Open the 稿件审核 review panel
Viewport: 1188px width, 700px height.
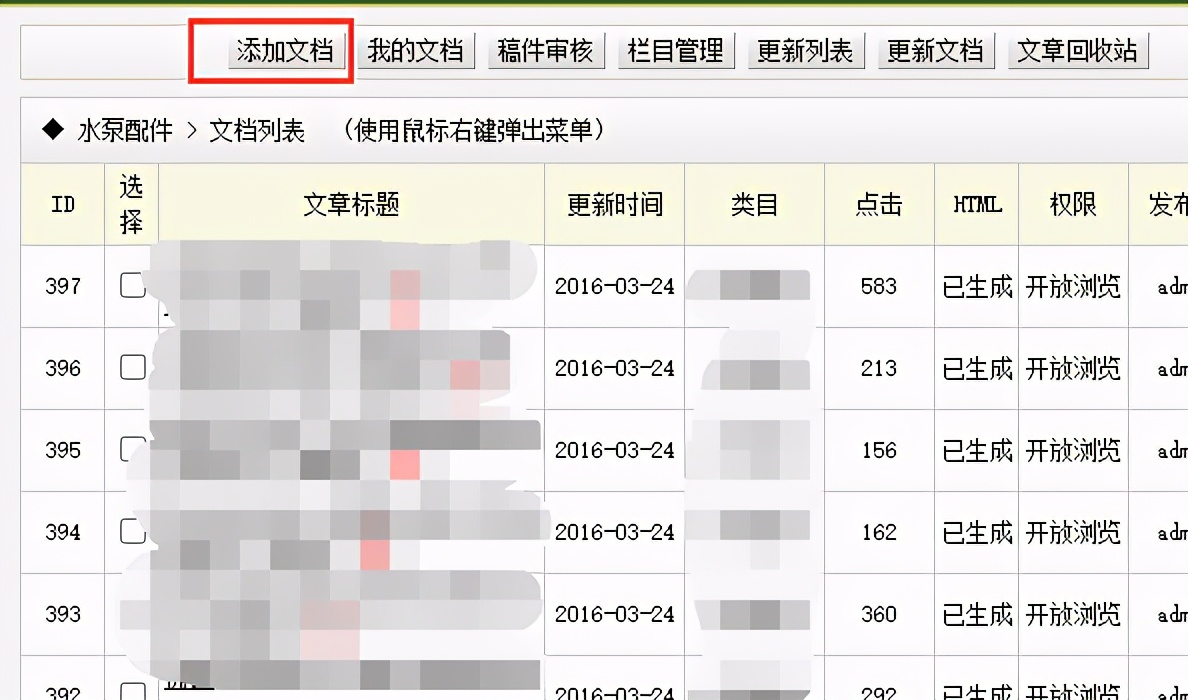(546, 50)
